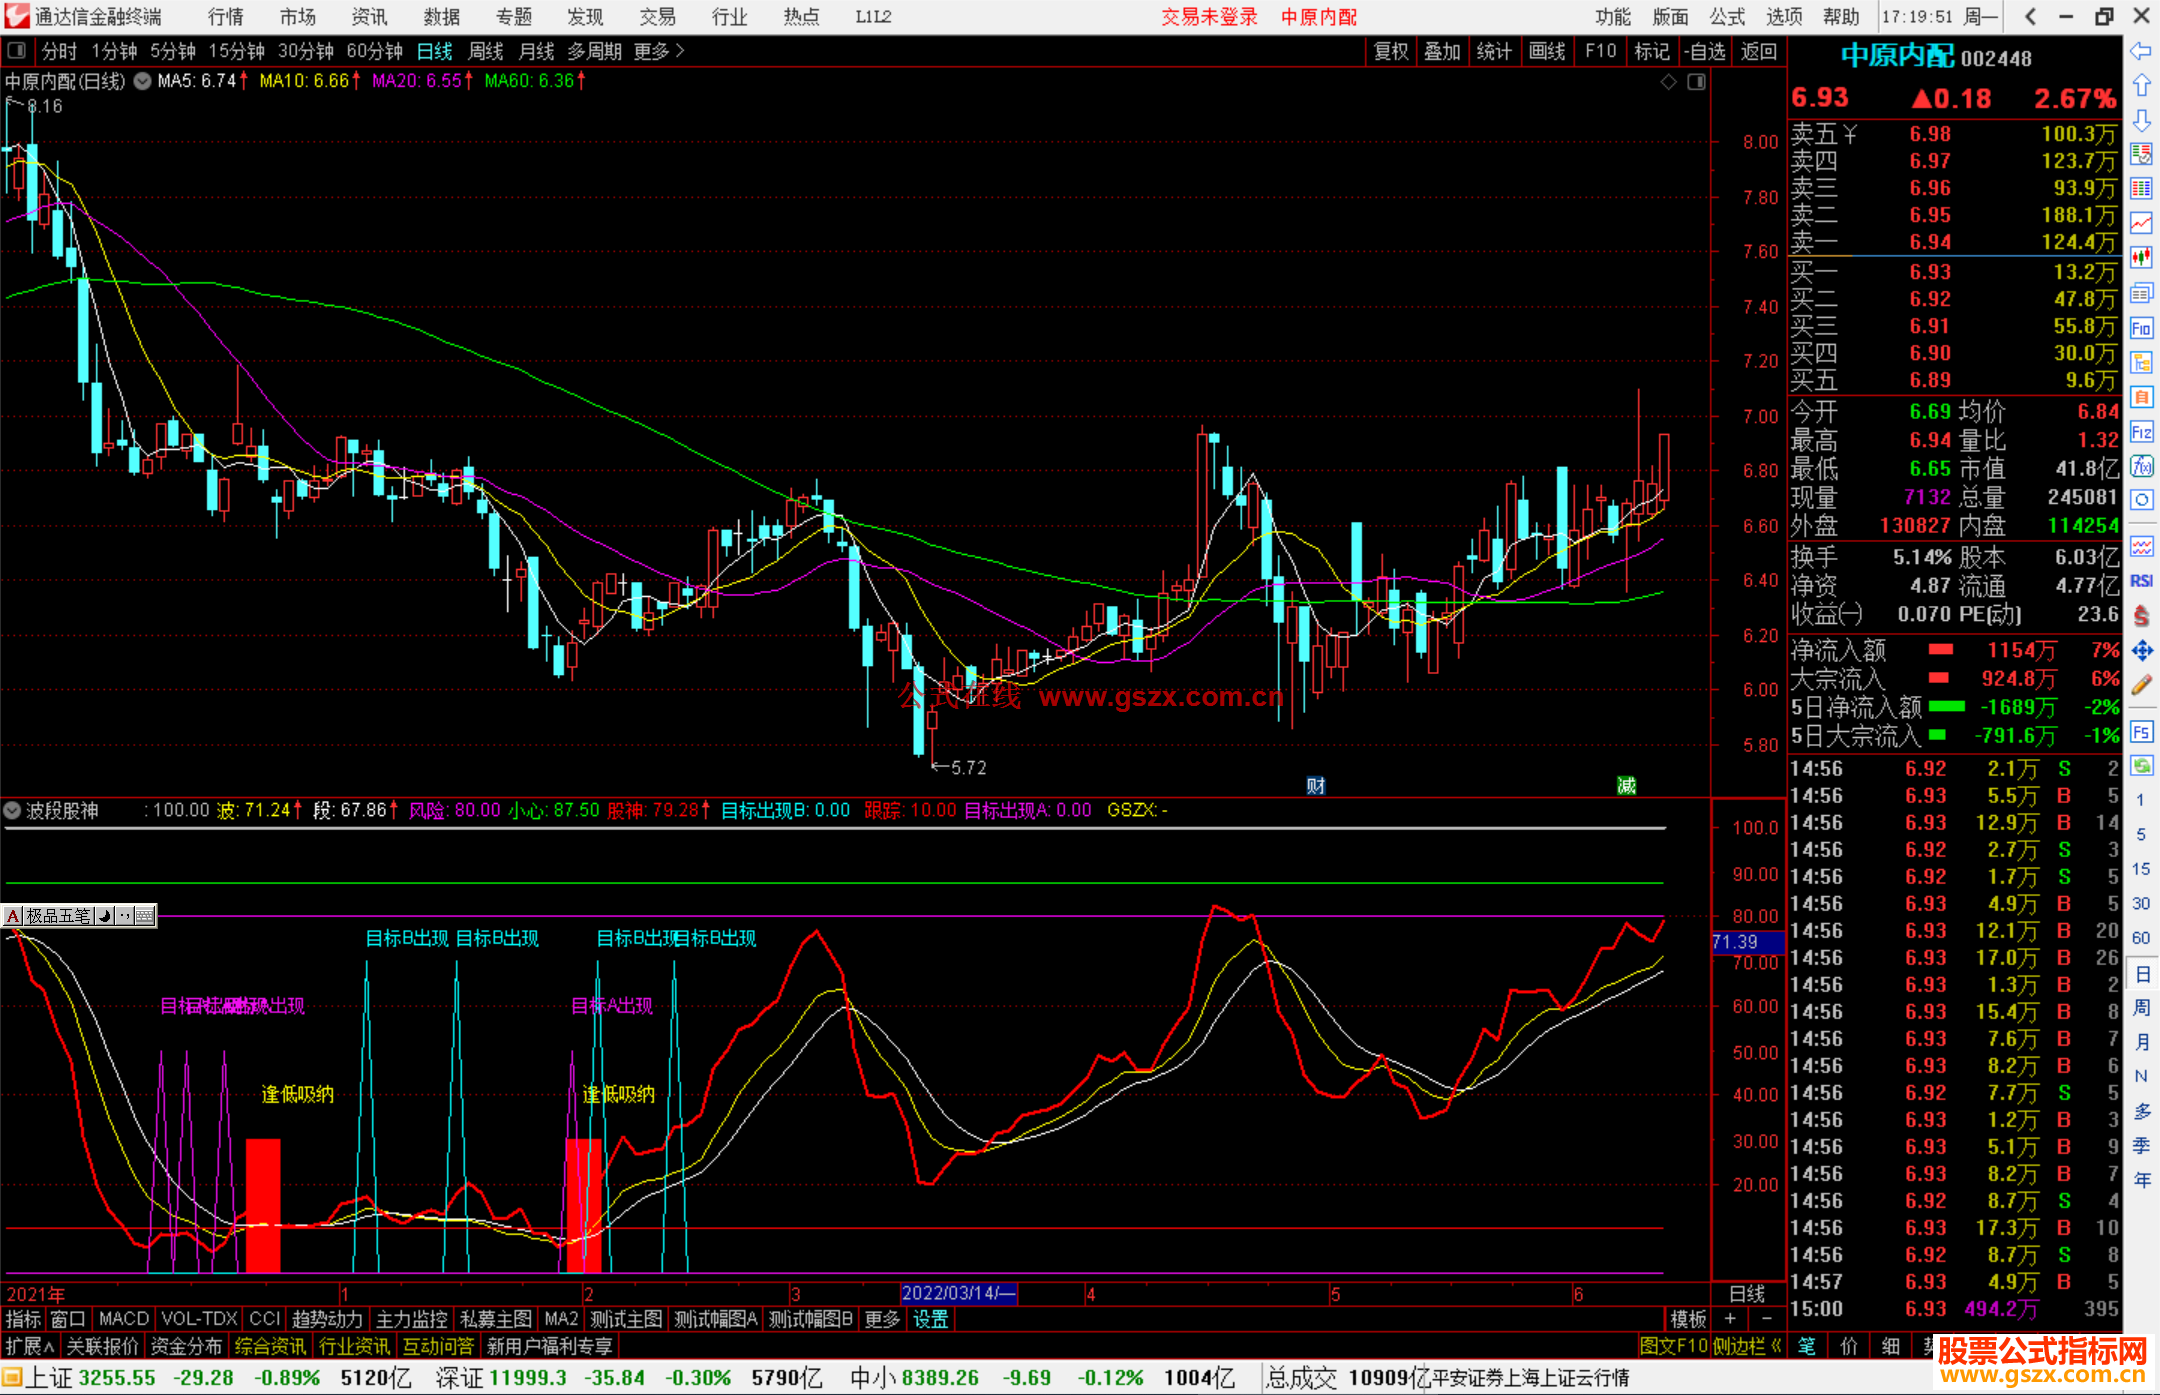This screenshot has height=1395, width=2160.
Task: Click the F10 company info sidebar icon
Action: pyautogui.click(x=2141, y=328)
